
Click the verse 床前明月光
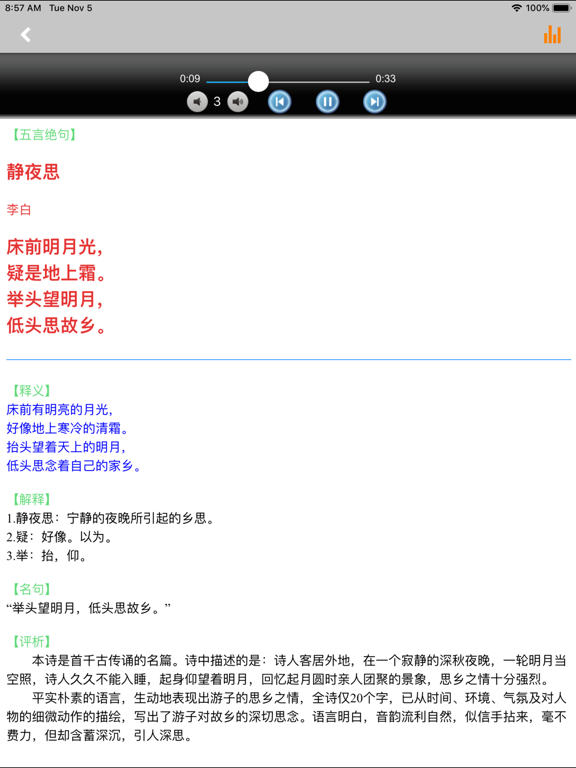[x=55, y=247]
